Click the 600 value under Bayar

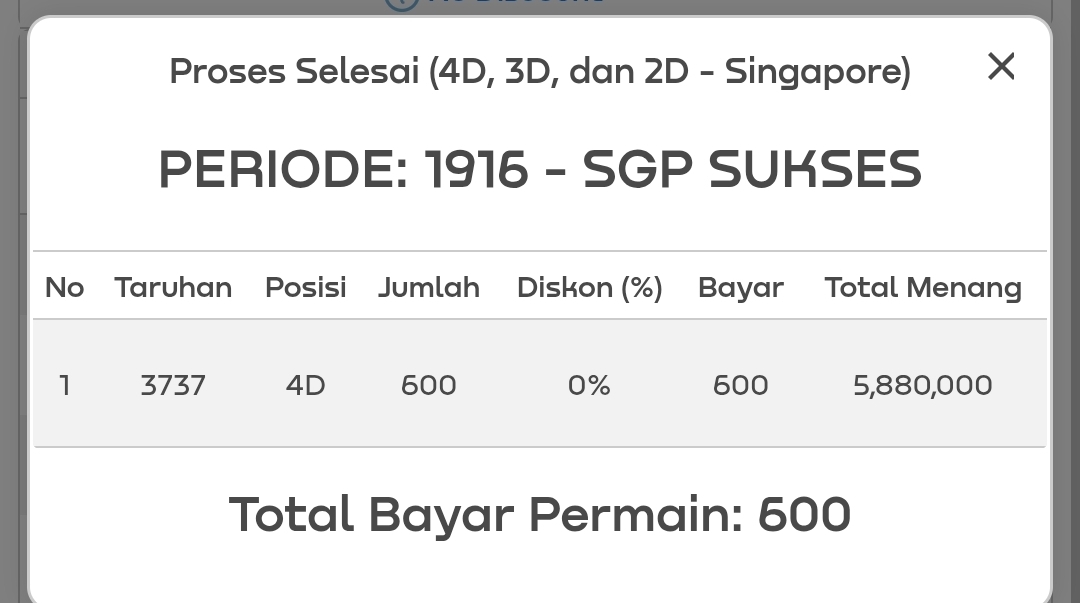741,385
